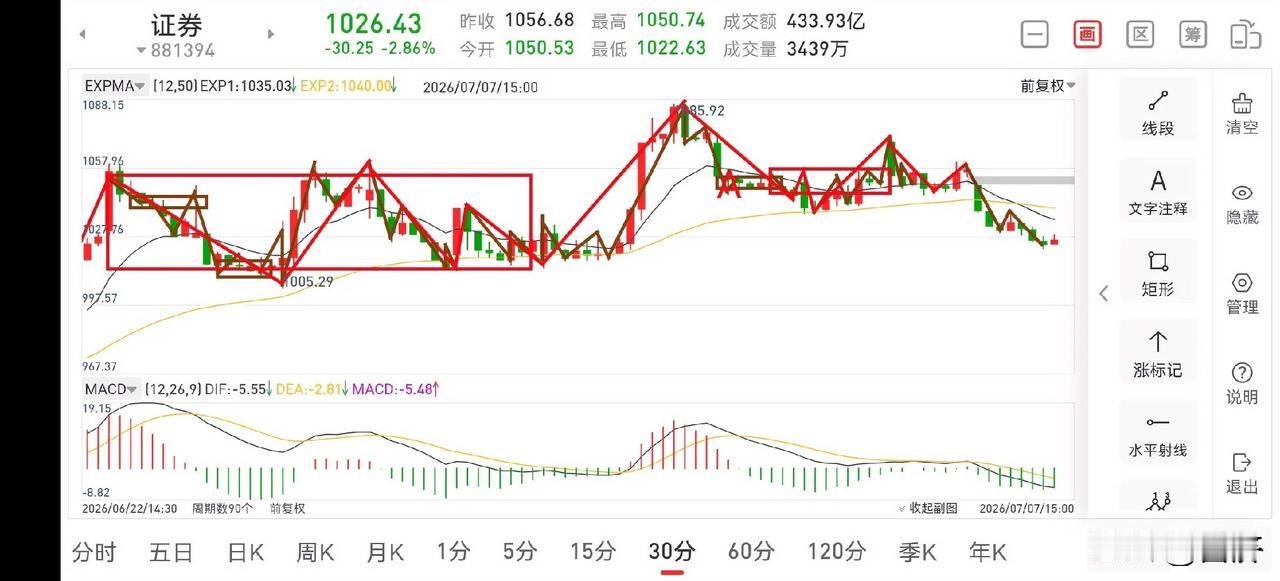Click the EXP2:1040.00 value

pos(346,86)
